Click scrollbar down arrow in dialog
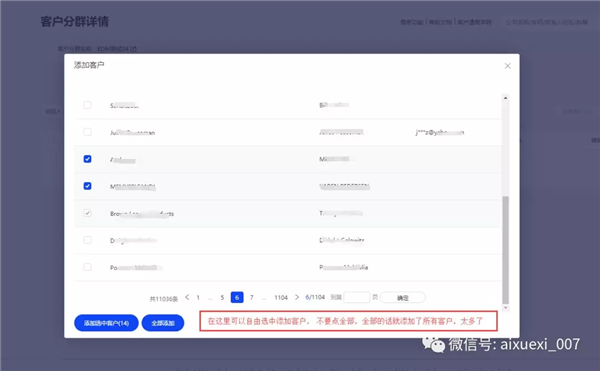The image size is (600, 371). [505, 308]
